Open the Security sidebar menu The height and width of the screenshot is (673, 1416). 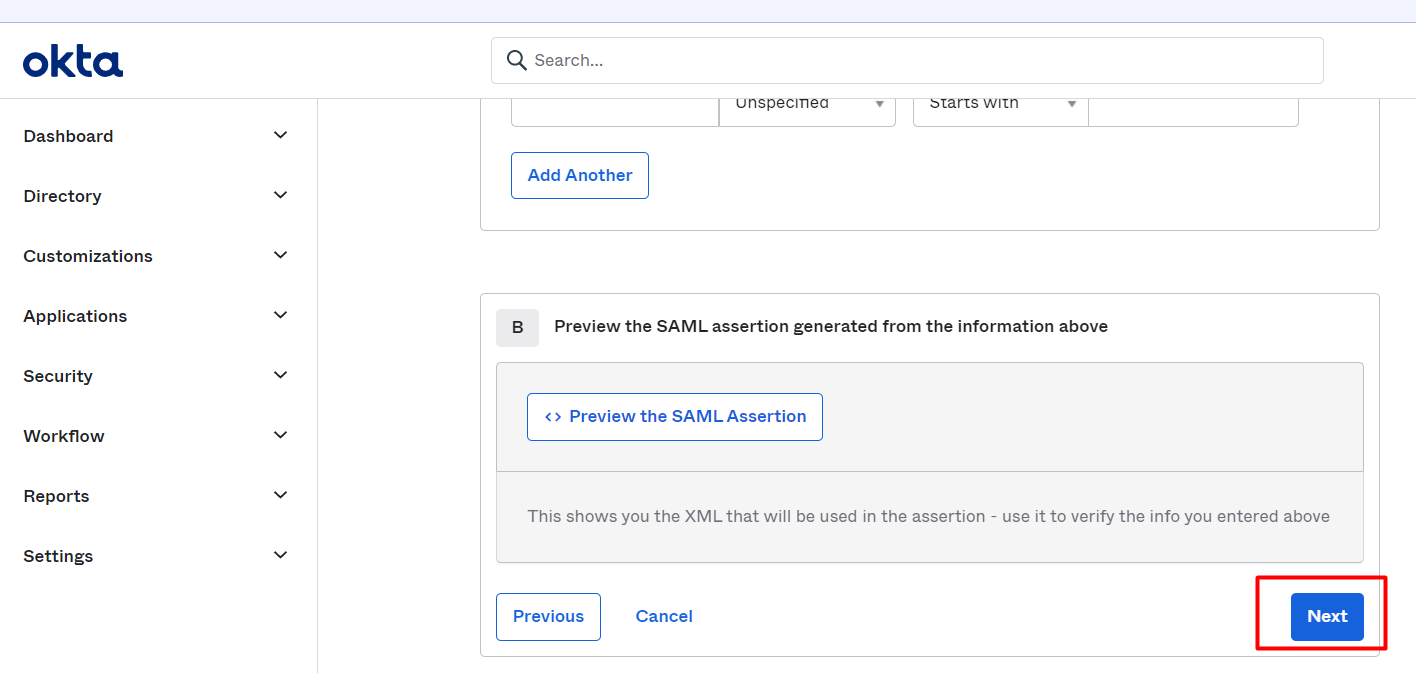click(58, 376)
